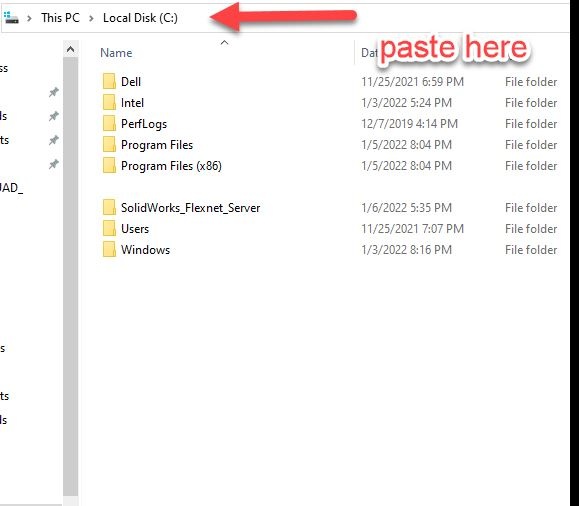
Task: Click the Intel folder name
Action: 132,103
